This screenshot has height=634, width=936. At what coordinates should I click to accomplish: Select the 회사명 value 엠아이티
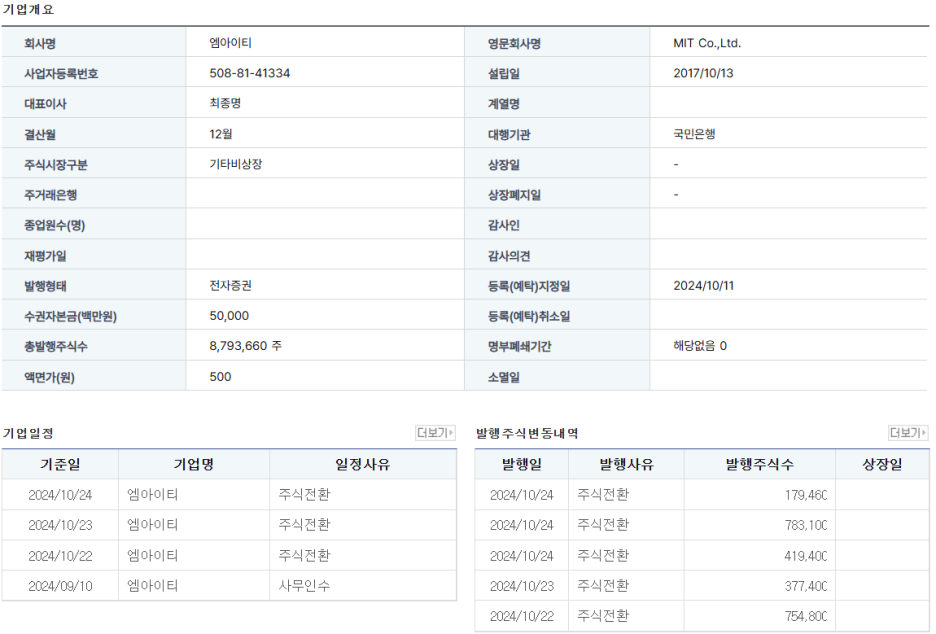click(x=230, y=43)
